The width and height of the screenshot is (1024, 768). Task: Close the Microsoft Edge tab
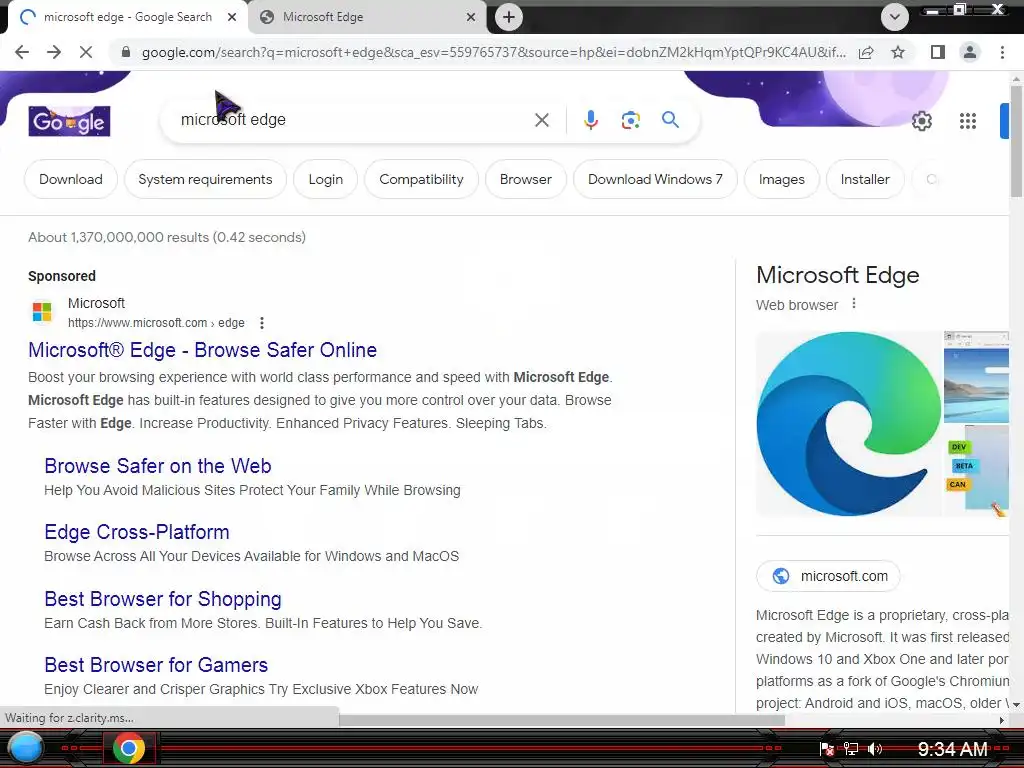(x=471, y=17)
